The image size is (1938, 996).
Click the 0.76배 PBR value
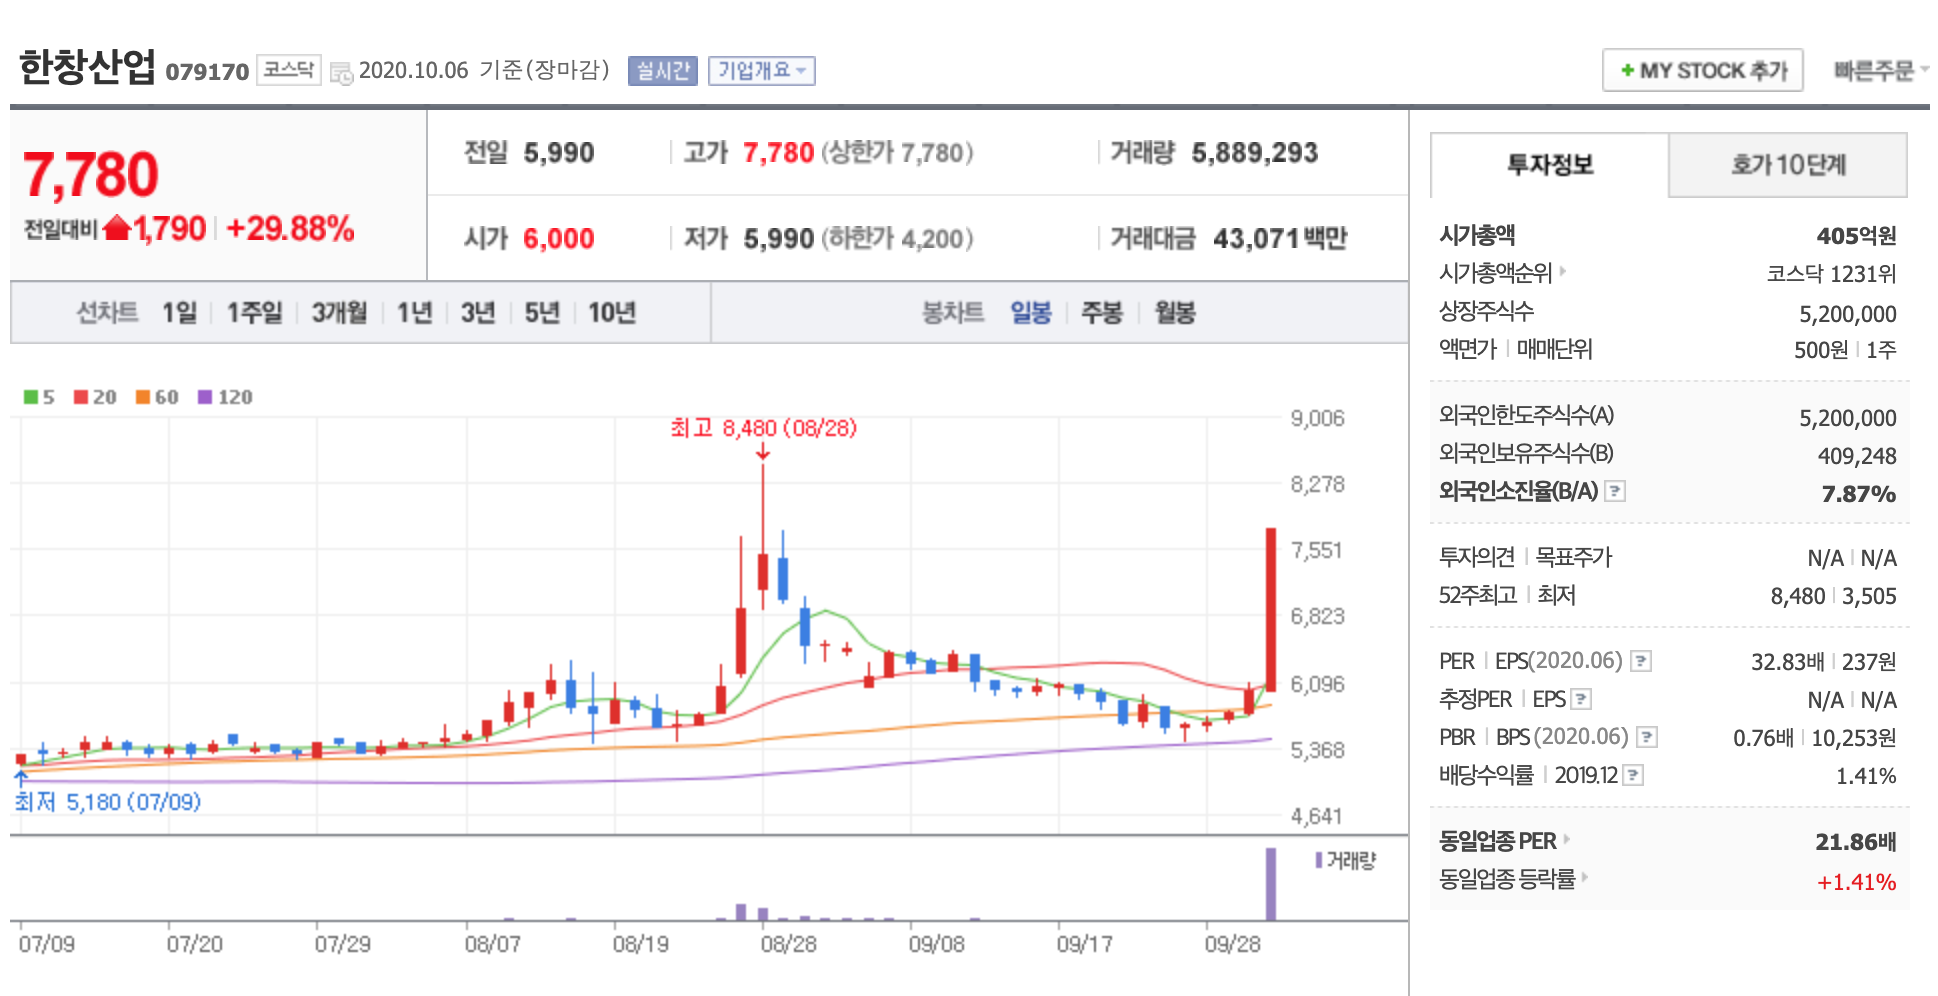1763,738
